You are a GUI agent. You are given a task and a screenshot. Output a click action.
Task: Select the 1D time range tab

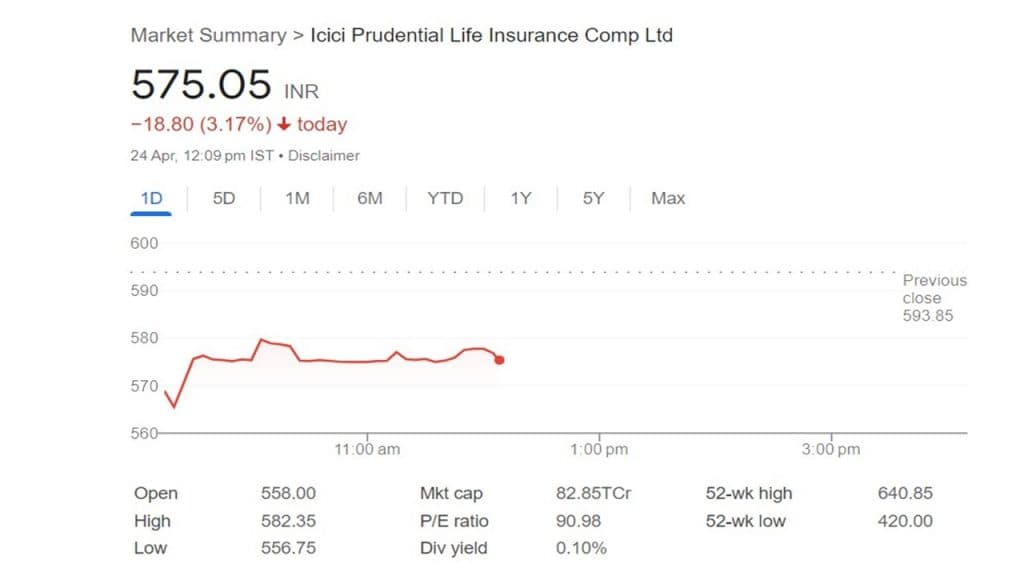pyautogui.click(x=151, y=198)
